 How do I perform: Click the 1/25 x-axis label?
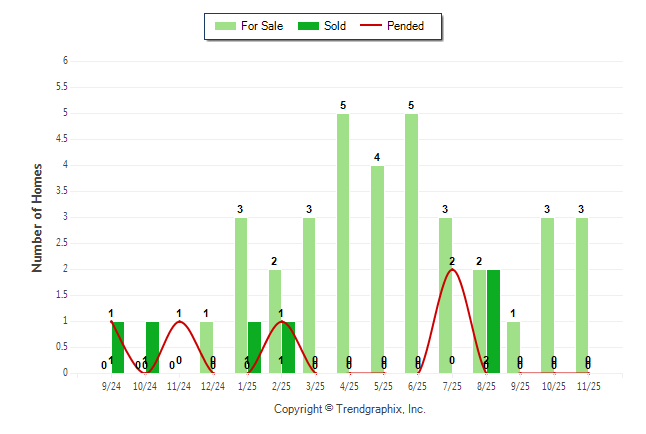click(247, 385)
